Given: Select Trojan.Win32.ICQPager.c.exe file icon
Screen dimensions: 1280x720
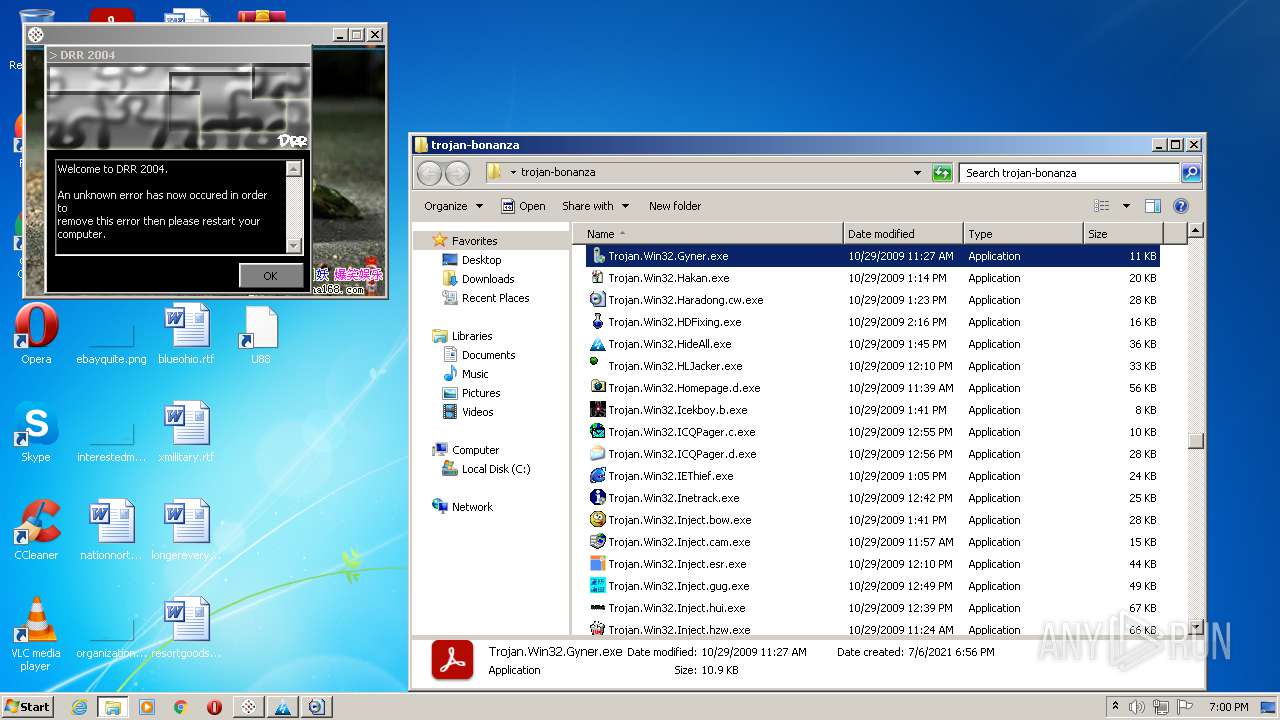Looking at the screenshot, I should click(598, 432).
